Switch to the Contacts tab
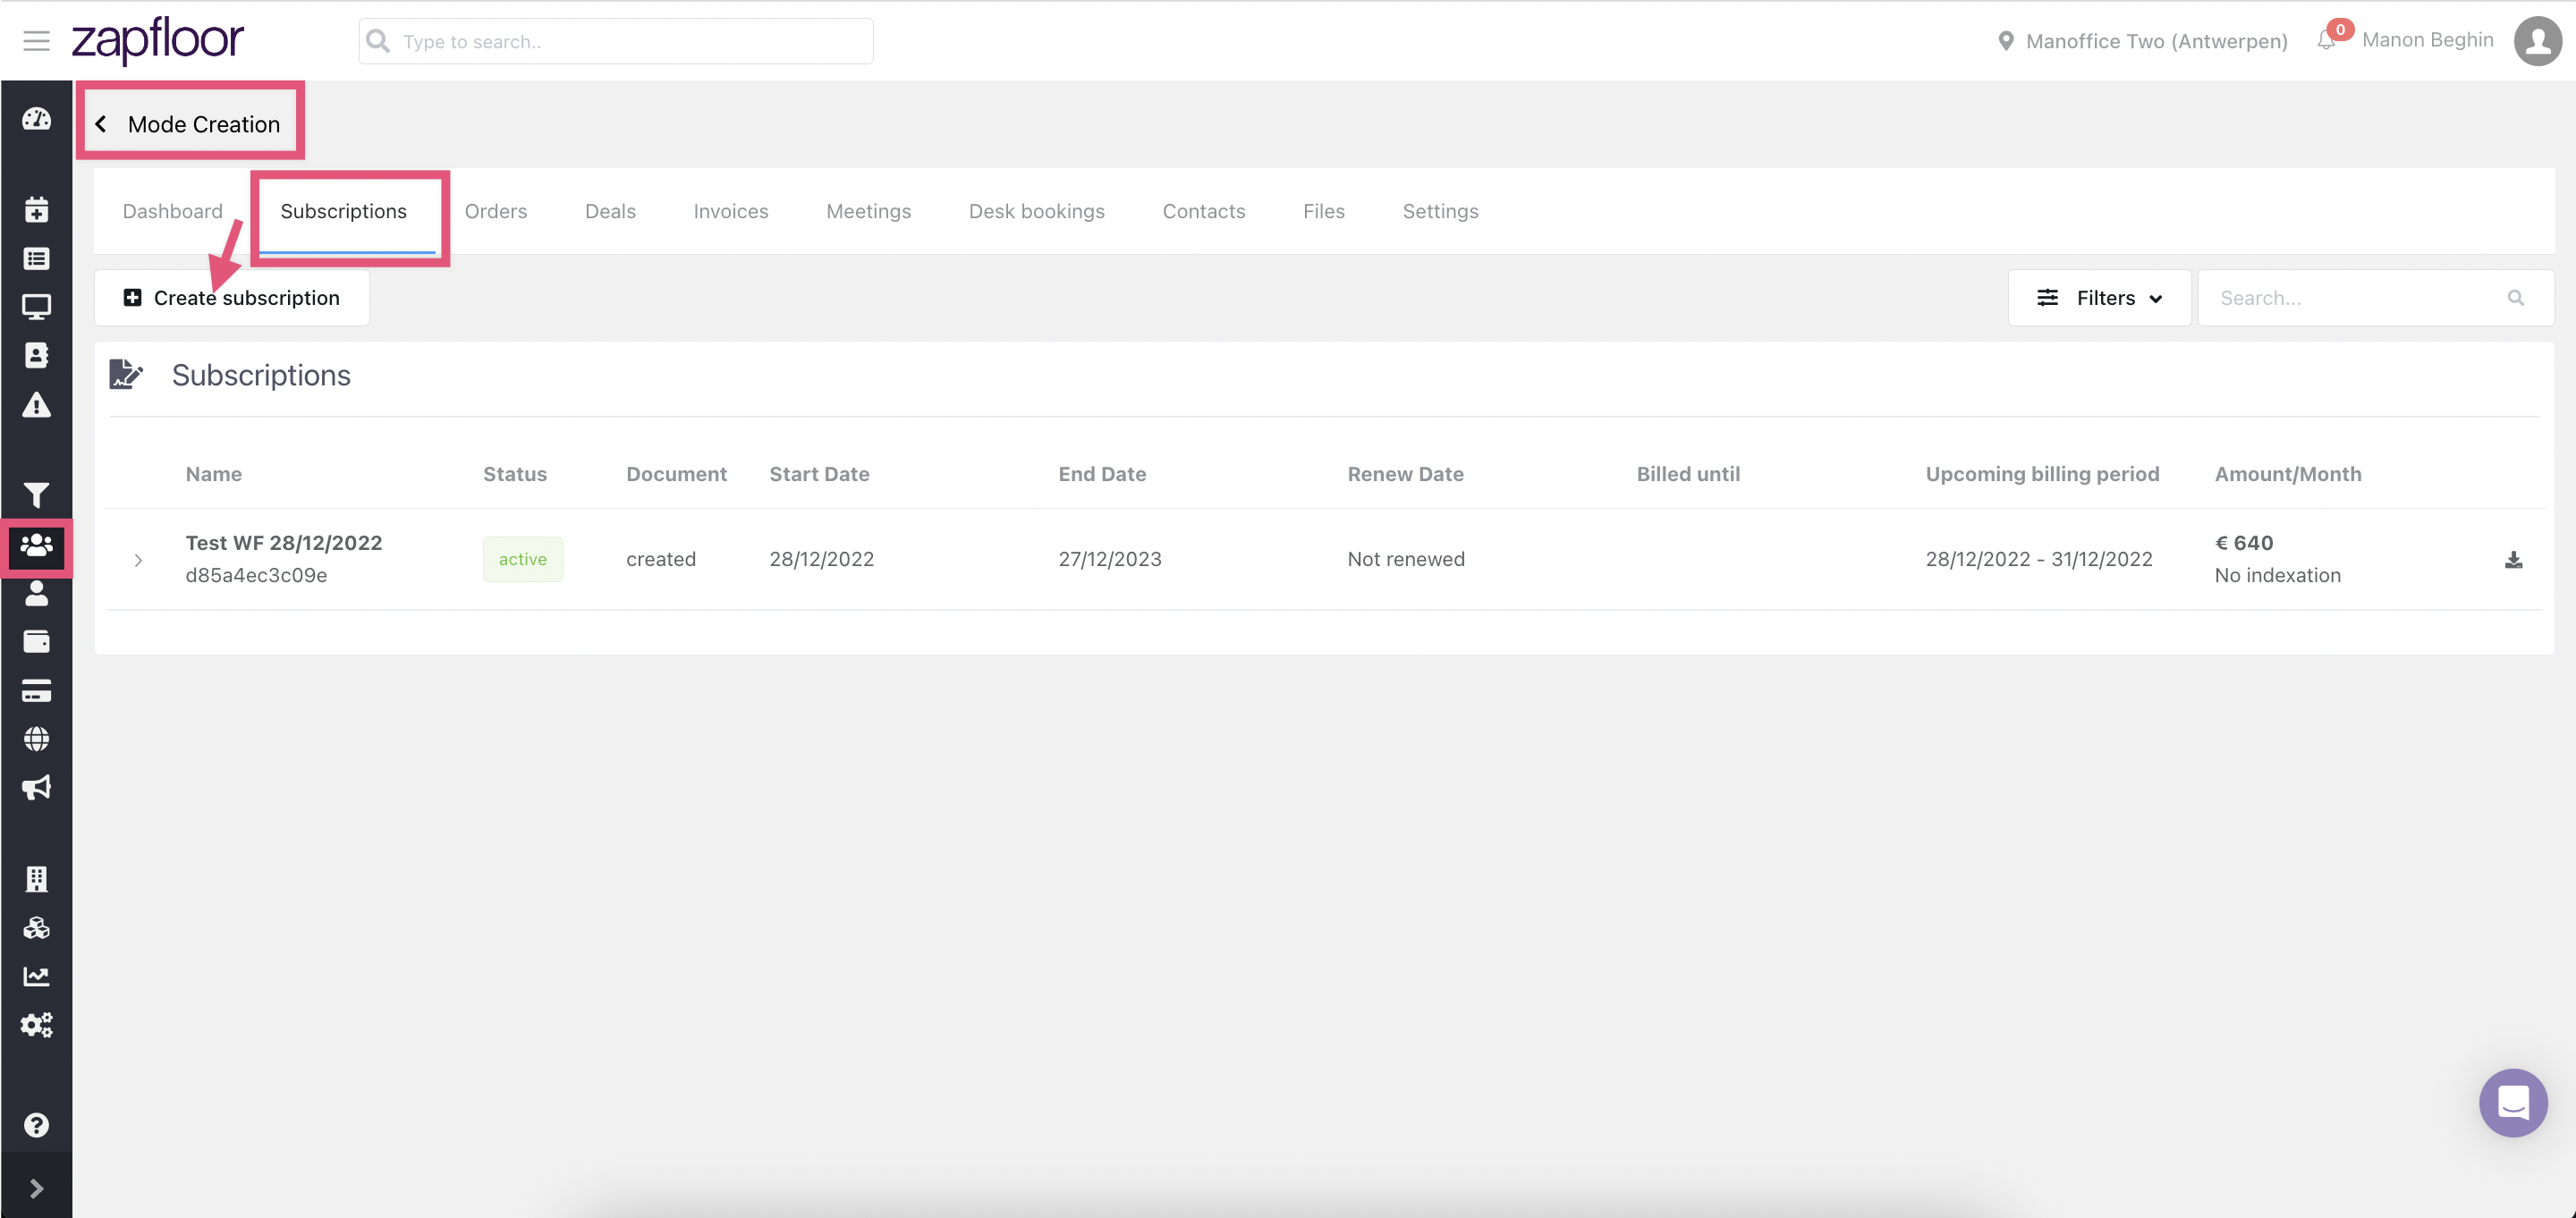Screen dimensions: 2576x1218 tap(1204, 211)
